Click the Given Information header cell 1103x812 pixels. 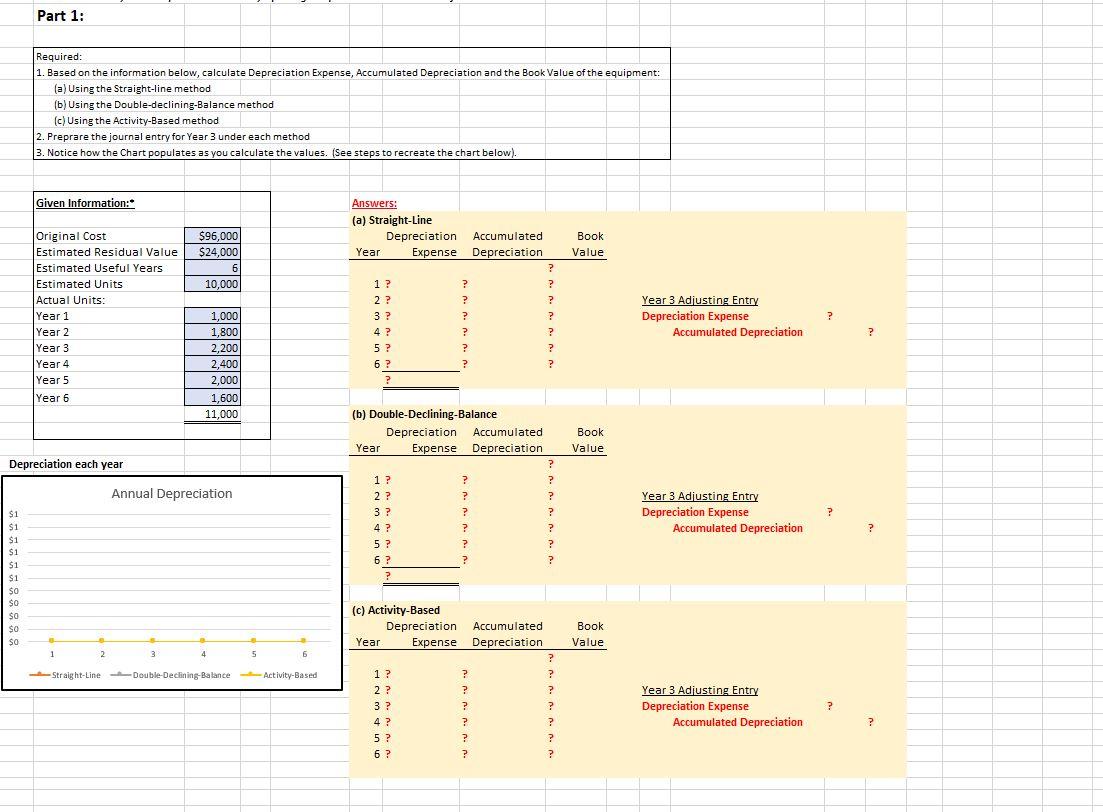click(x=85, y=203)
